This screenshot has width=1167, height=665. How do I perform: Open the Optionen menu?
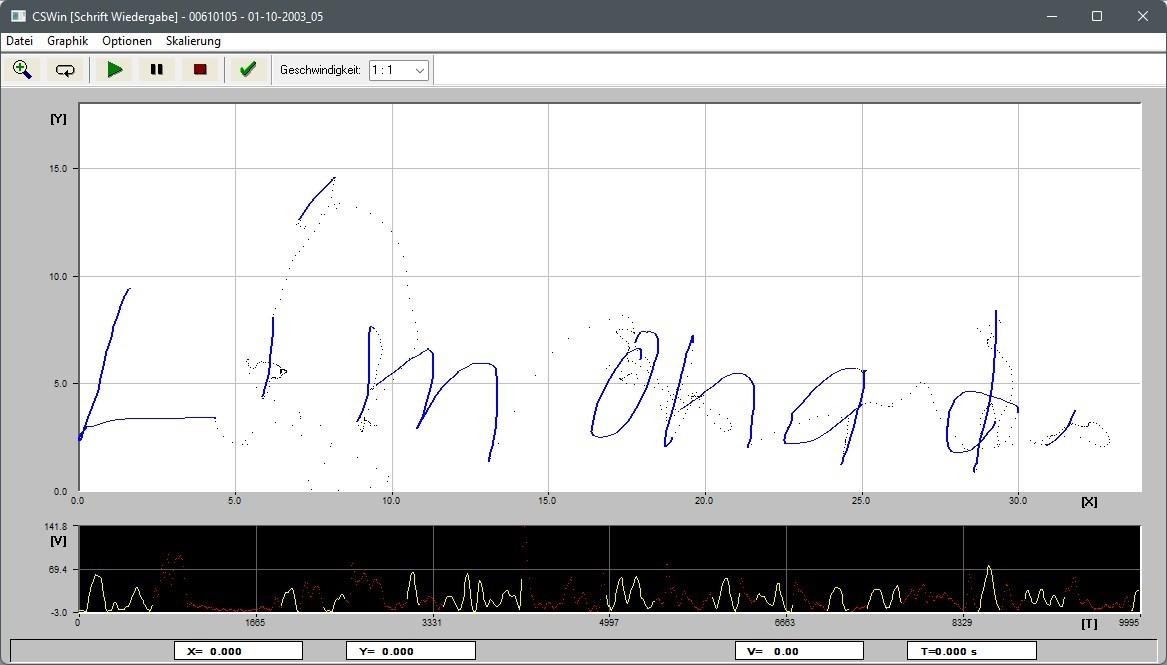(127, 41)
